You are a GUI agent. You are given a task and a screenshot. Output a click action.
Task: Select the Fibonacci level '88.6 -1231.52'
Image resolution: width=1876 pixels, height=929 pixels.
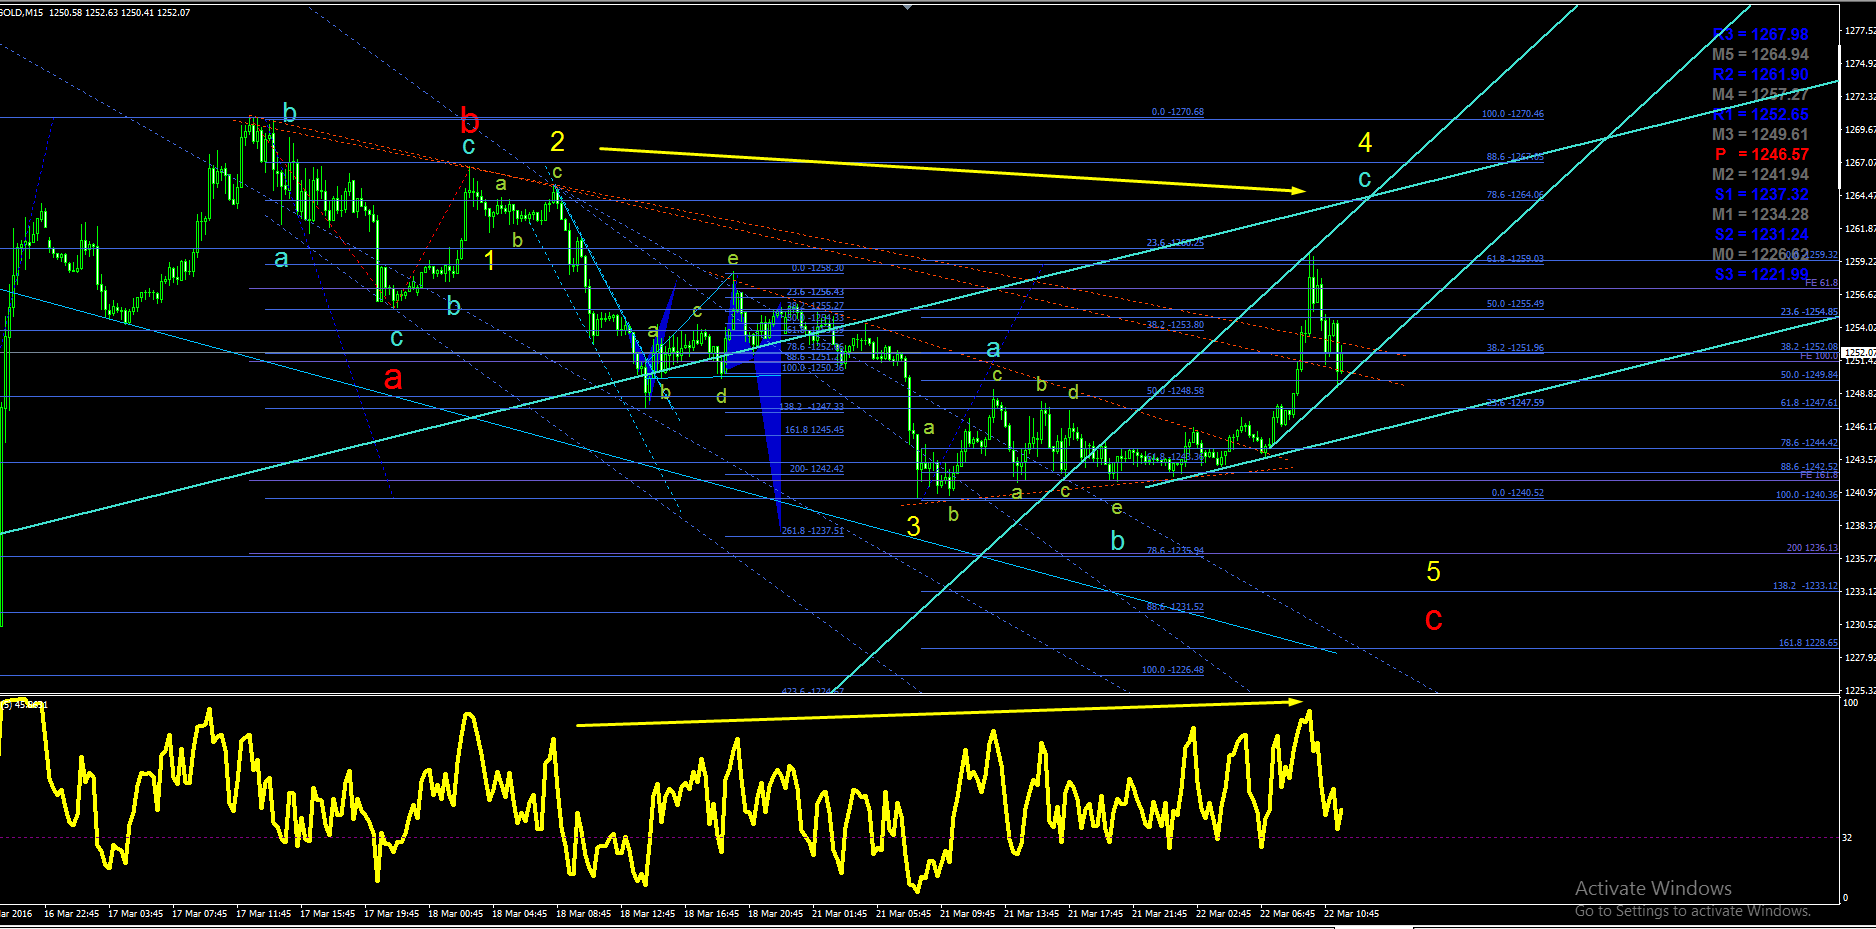click(1175, 607)
